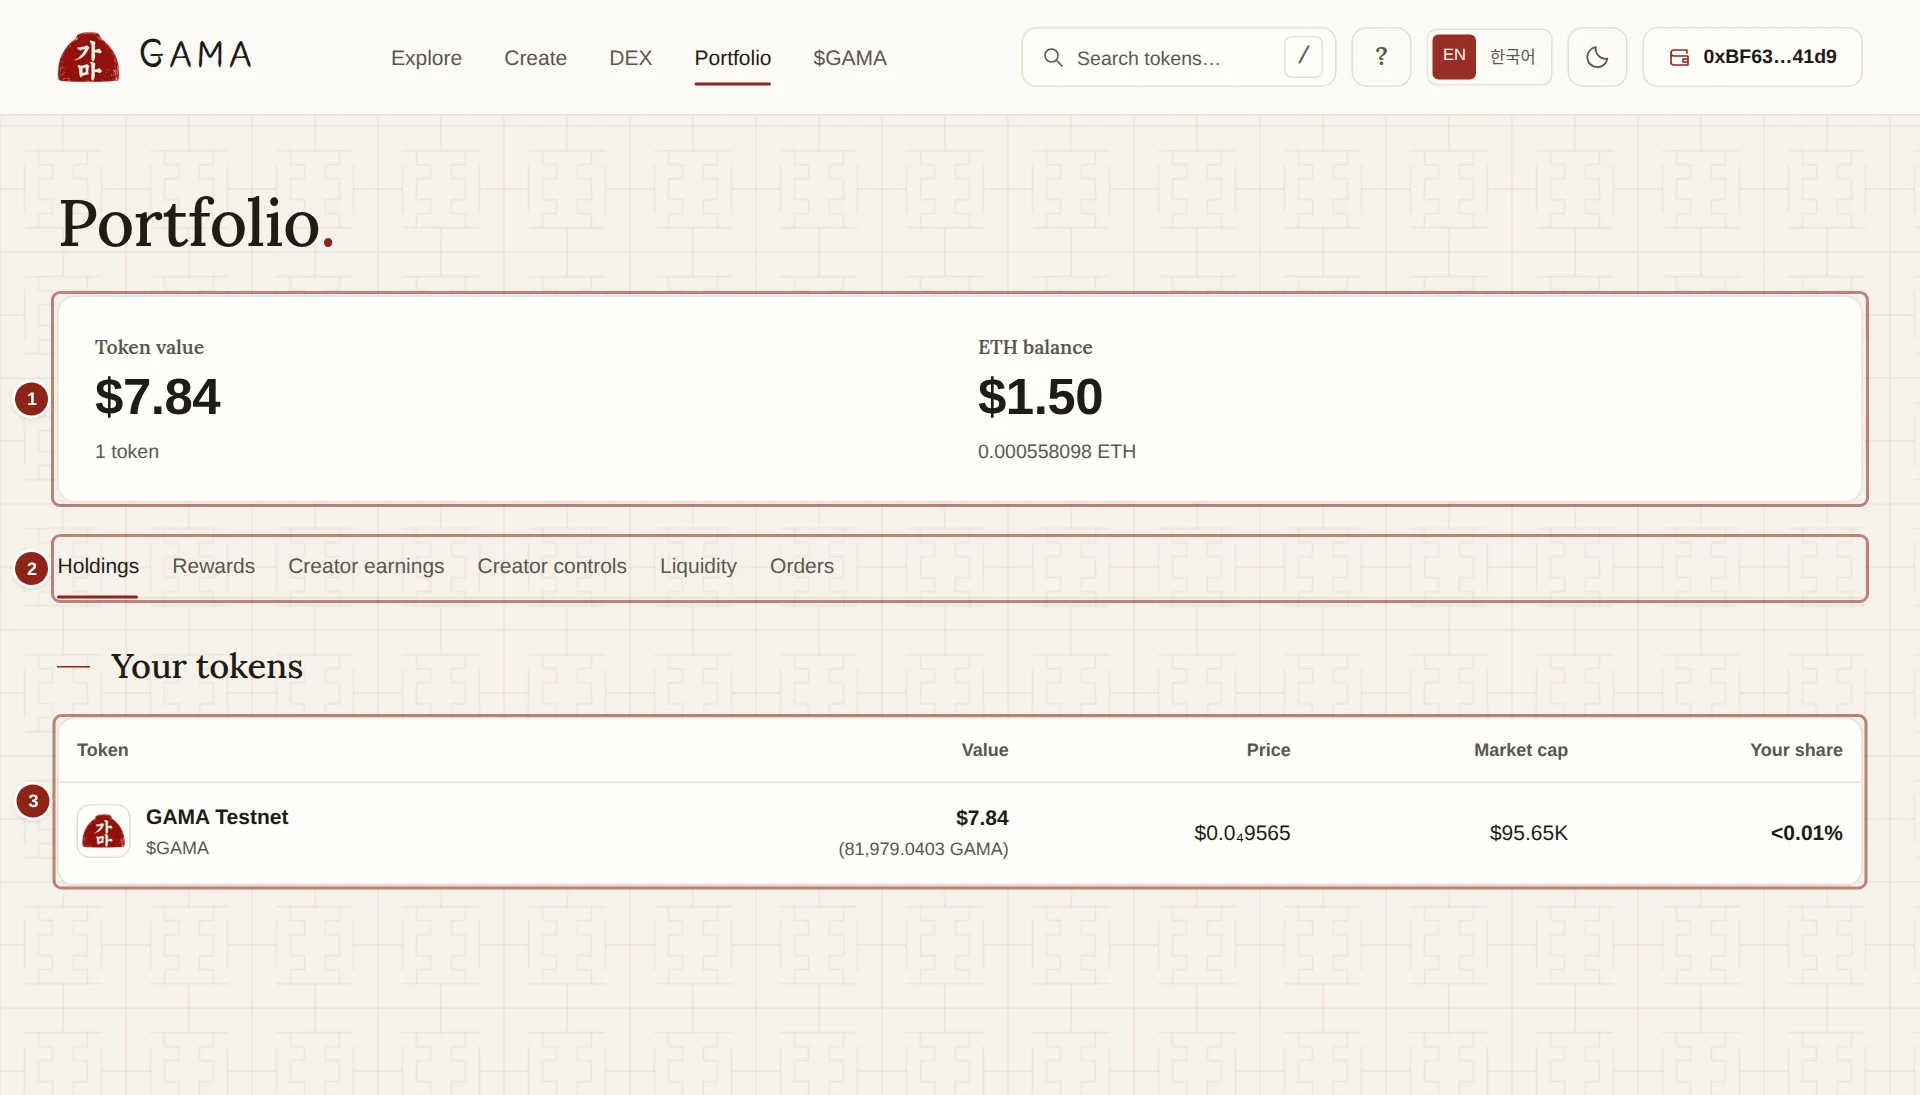Click the Value column header
The width and height of the screenshot is (1920, 1095).
tap(984, 750)
